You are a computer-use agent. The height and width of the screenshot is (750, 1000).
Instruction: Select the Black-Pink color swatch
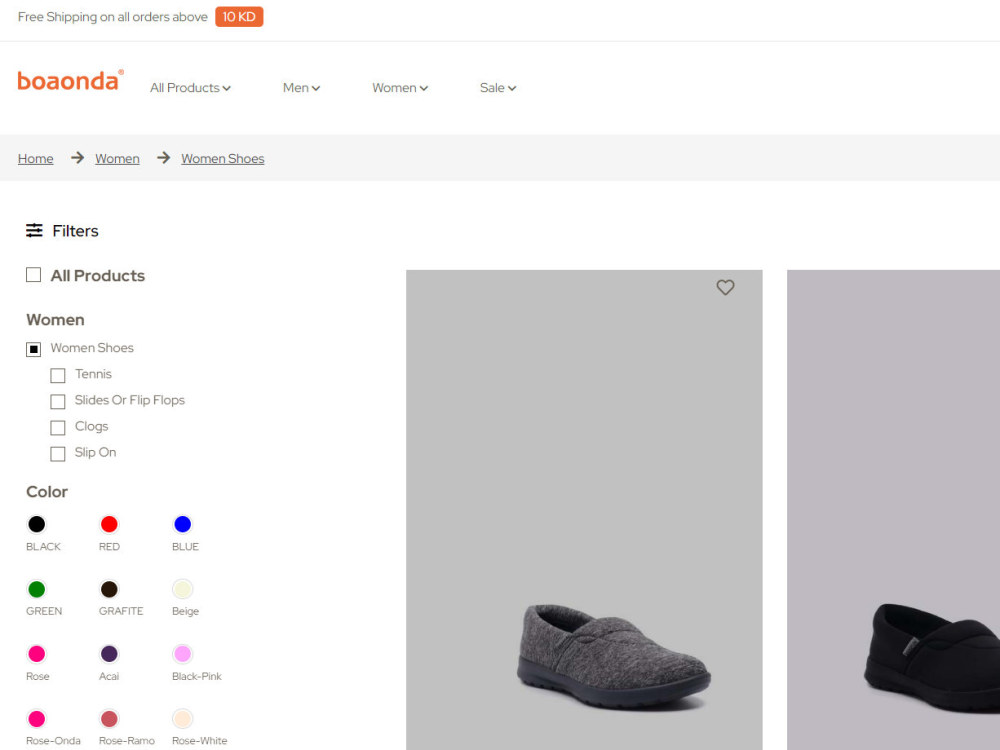click(182, 654)
